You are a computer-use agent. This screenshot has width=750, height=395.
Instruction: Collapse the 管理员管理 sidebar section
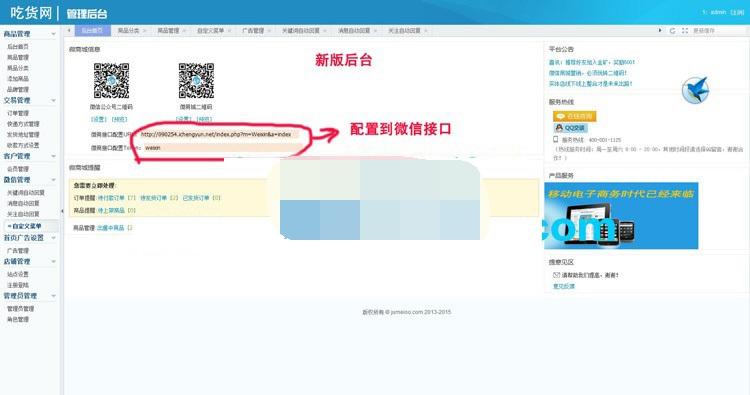point(53,296)
